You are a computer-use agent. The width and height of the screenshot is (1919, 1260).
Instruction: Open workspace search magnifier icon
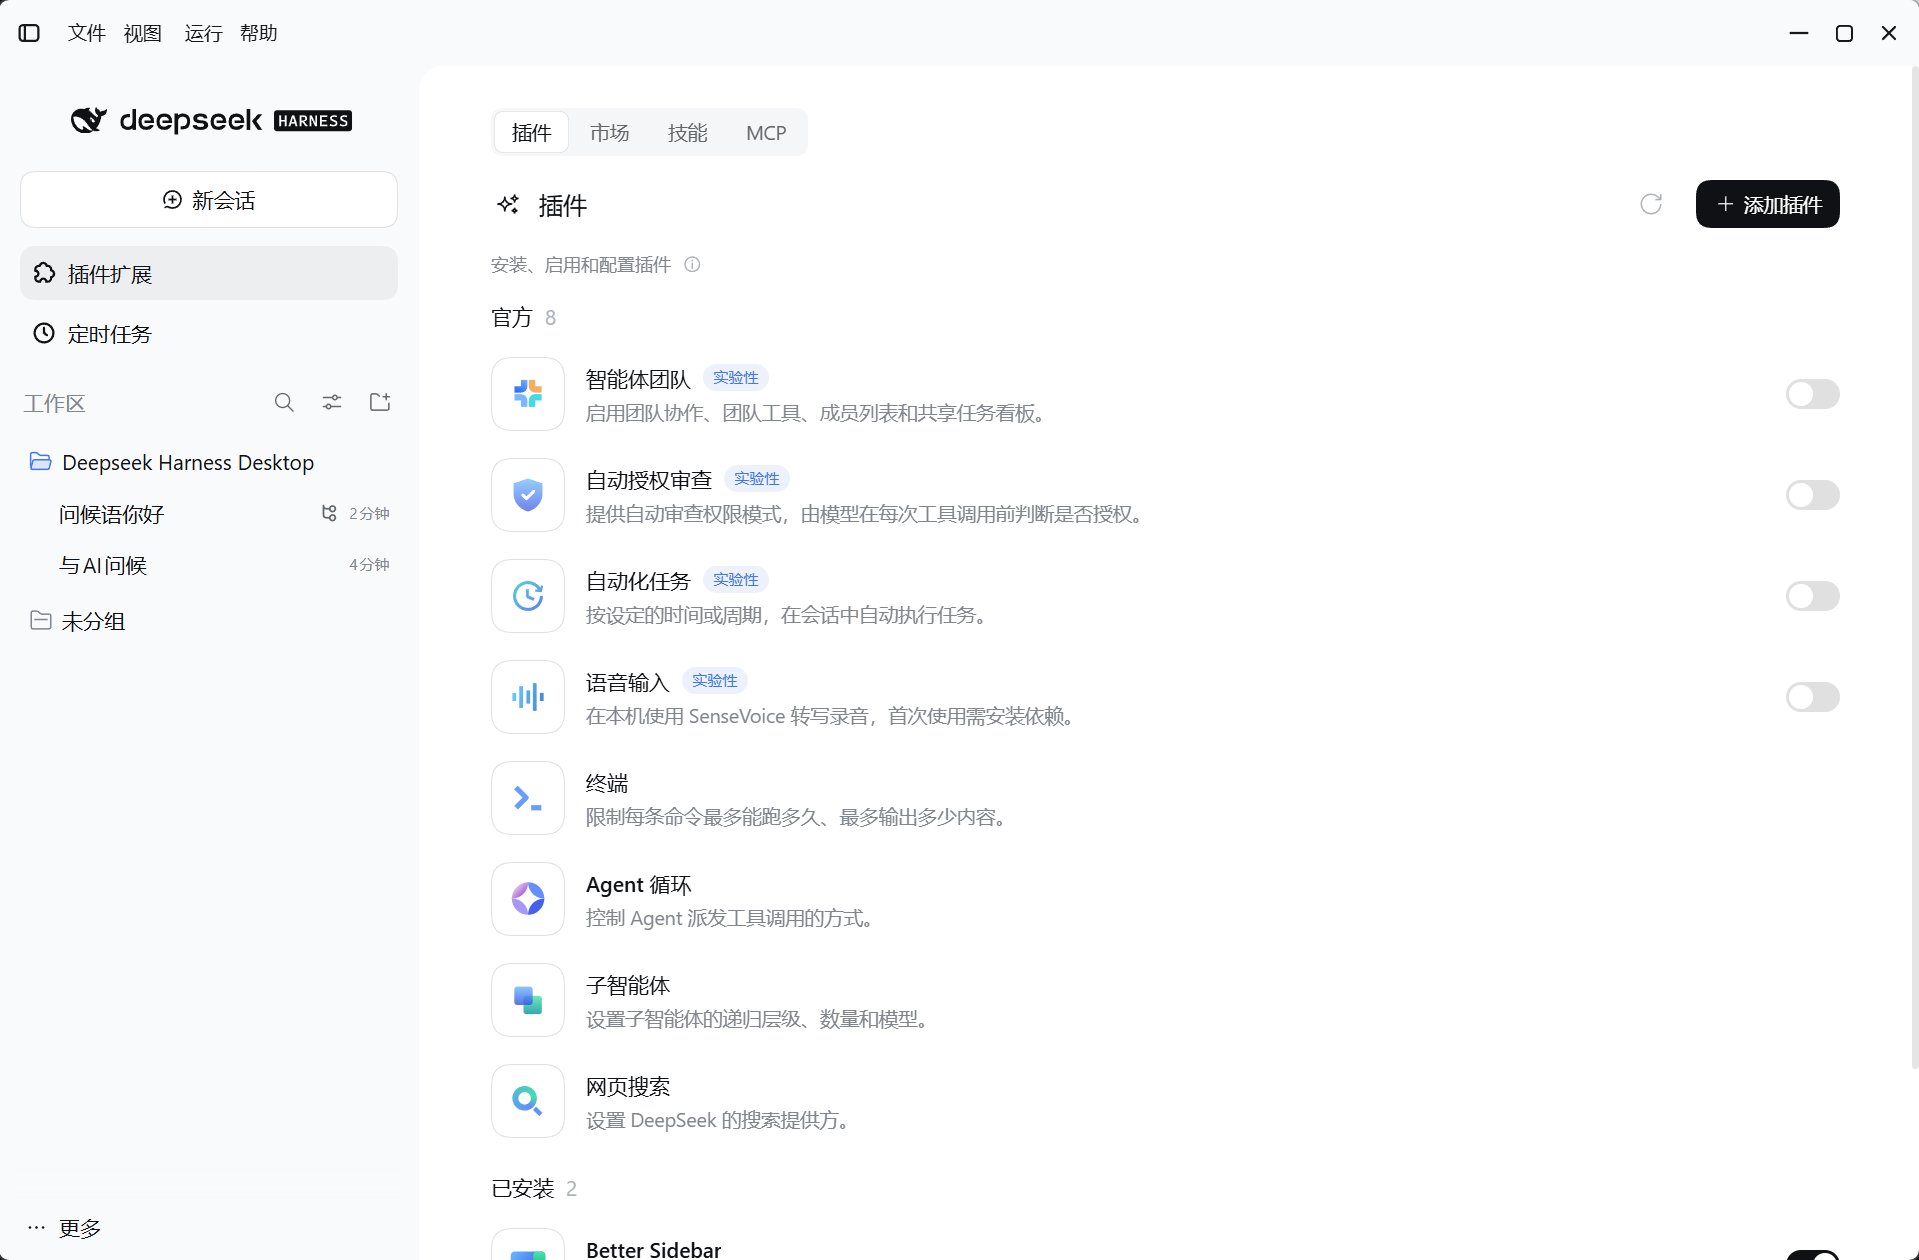pos(284,402)
